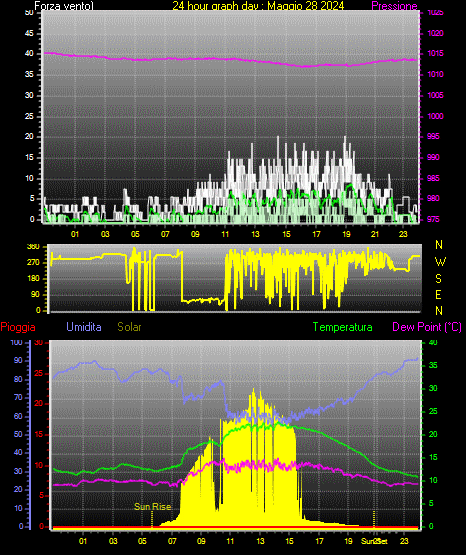Click the Solar legend label
466x555 pixels.
coord(129,327)
